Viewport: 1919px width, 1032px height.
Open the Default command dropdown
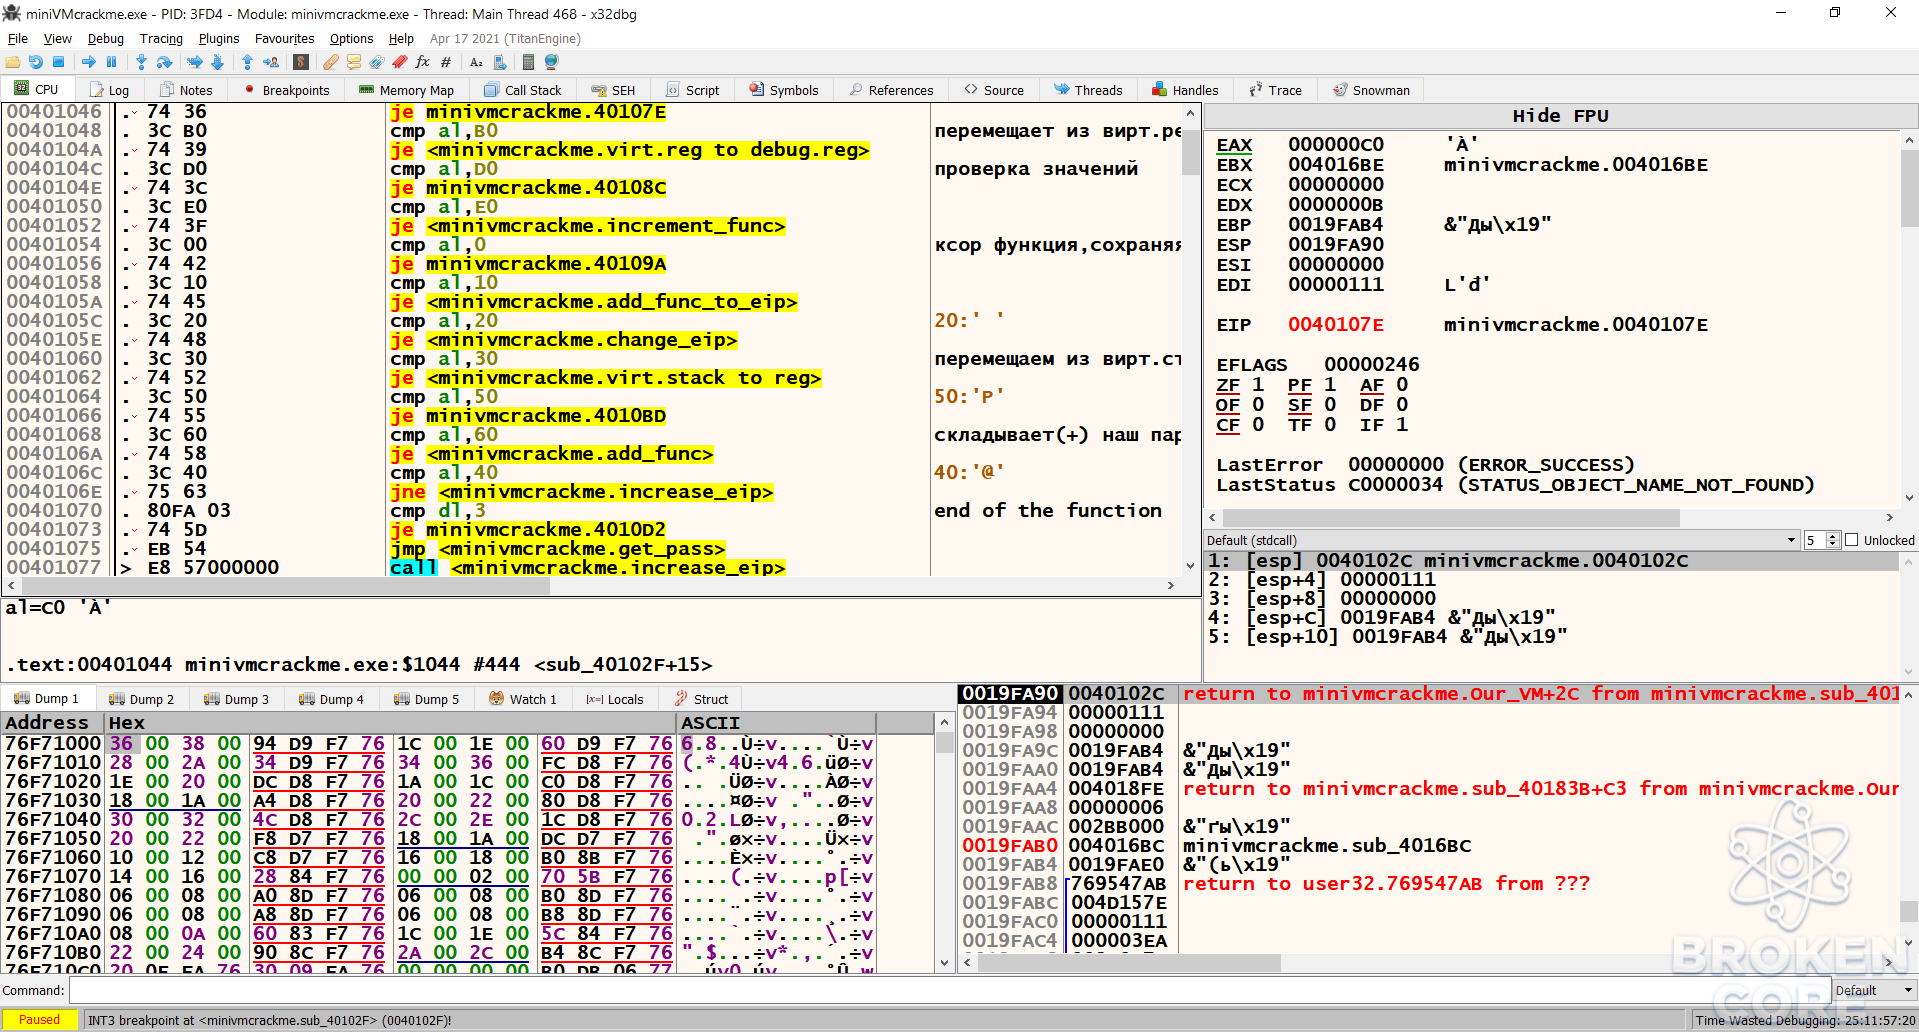[1875, 991]
